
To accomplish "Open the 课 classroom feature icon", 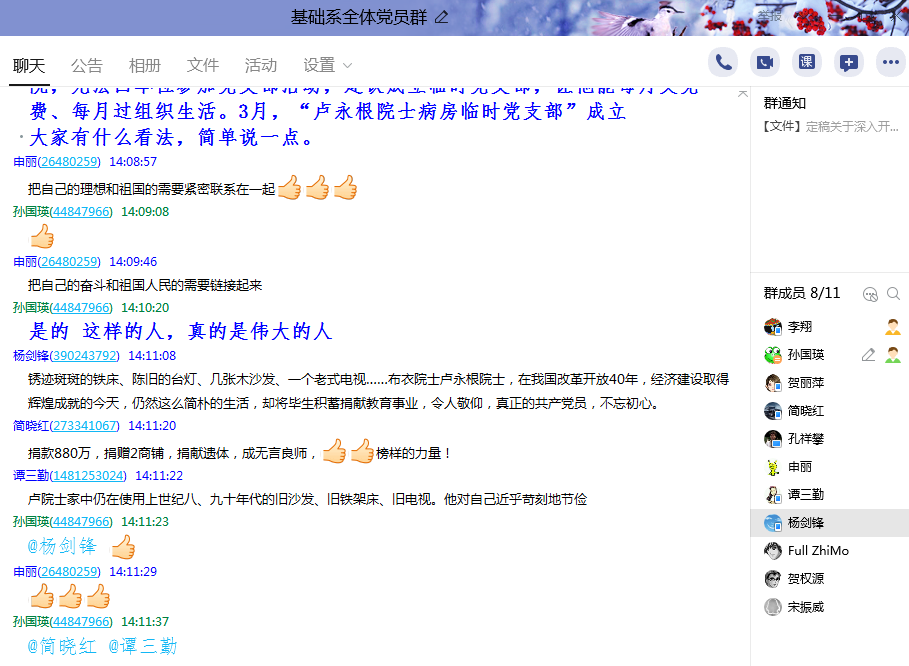I will pyautogui.click(x=807, y=62).
